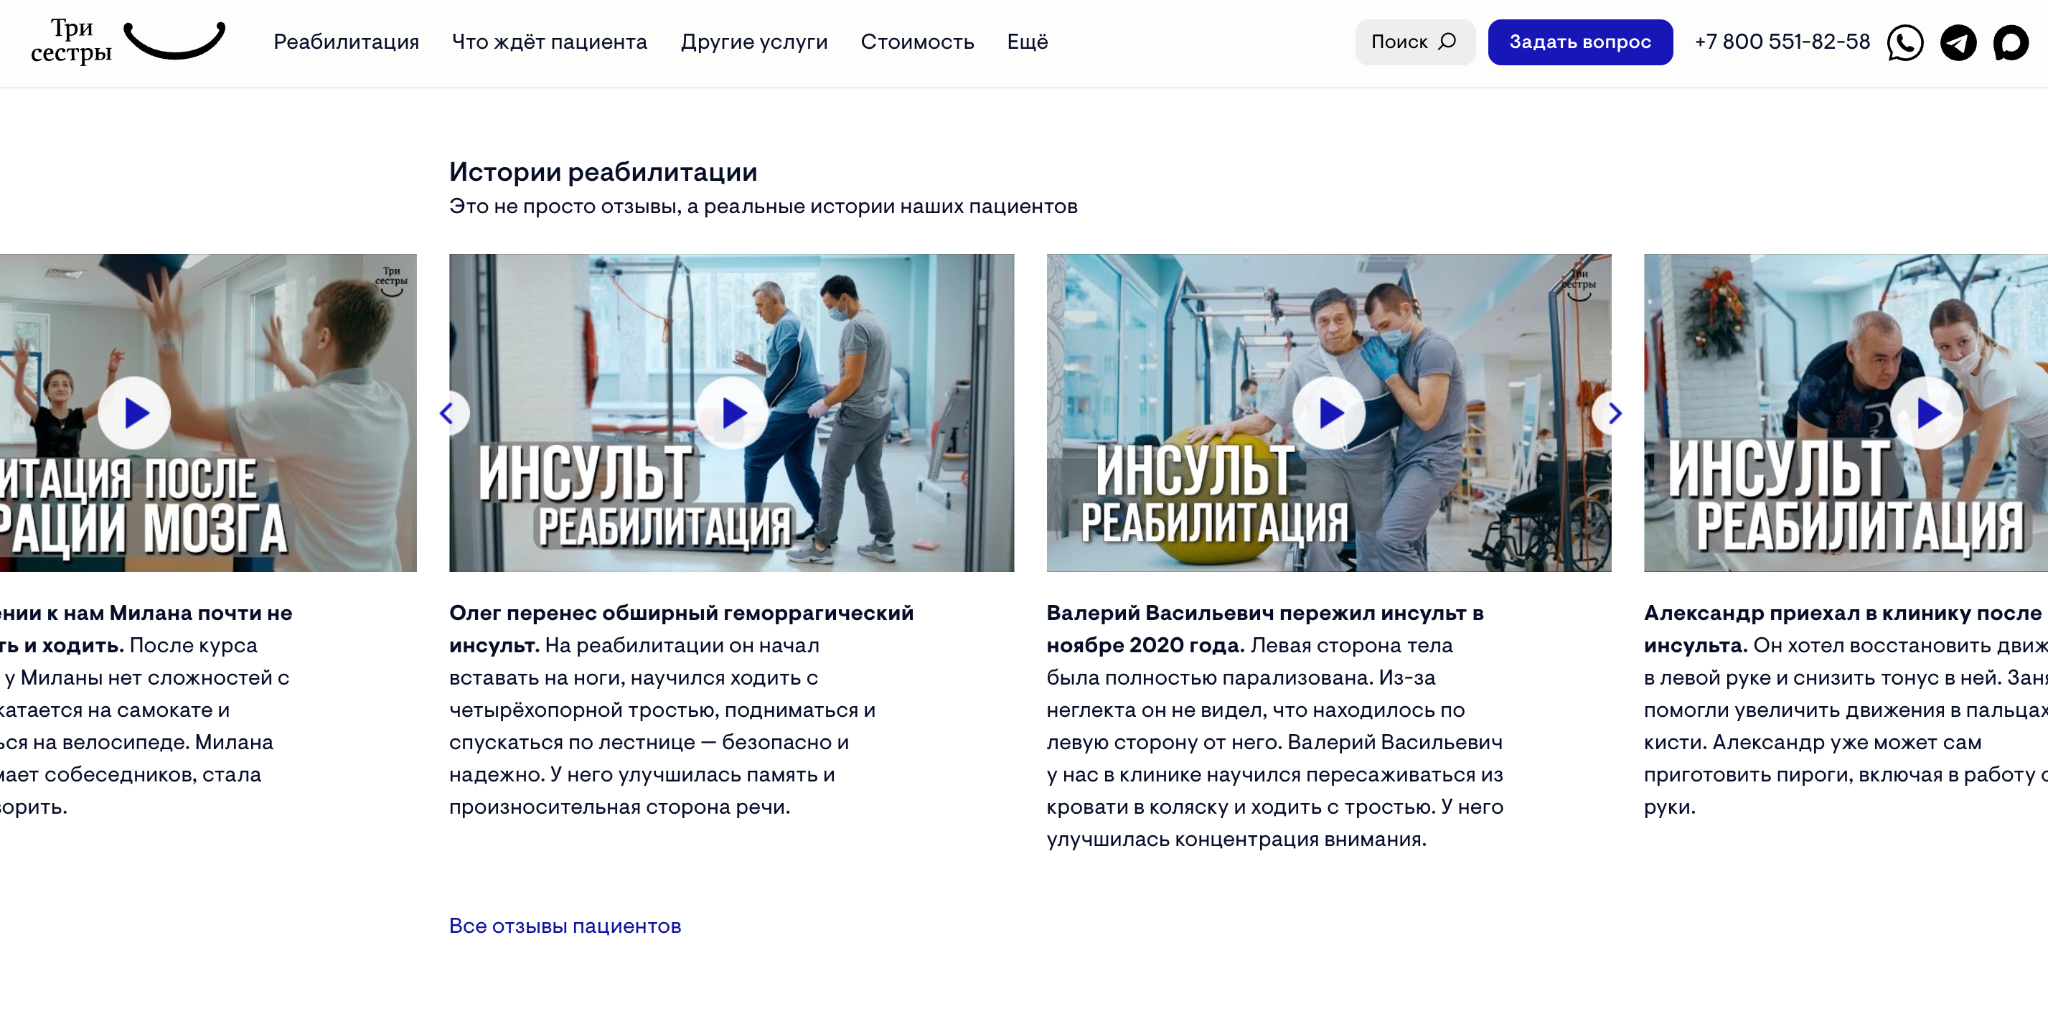Open Telegram icon in header
This screenshot has width=2048, height=1022.
click(x=1958, y=42)
